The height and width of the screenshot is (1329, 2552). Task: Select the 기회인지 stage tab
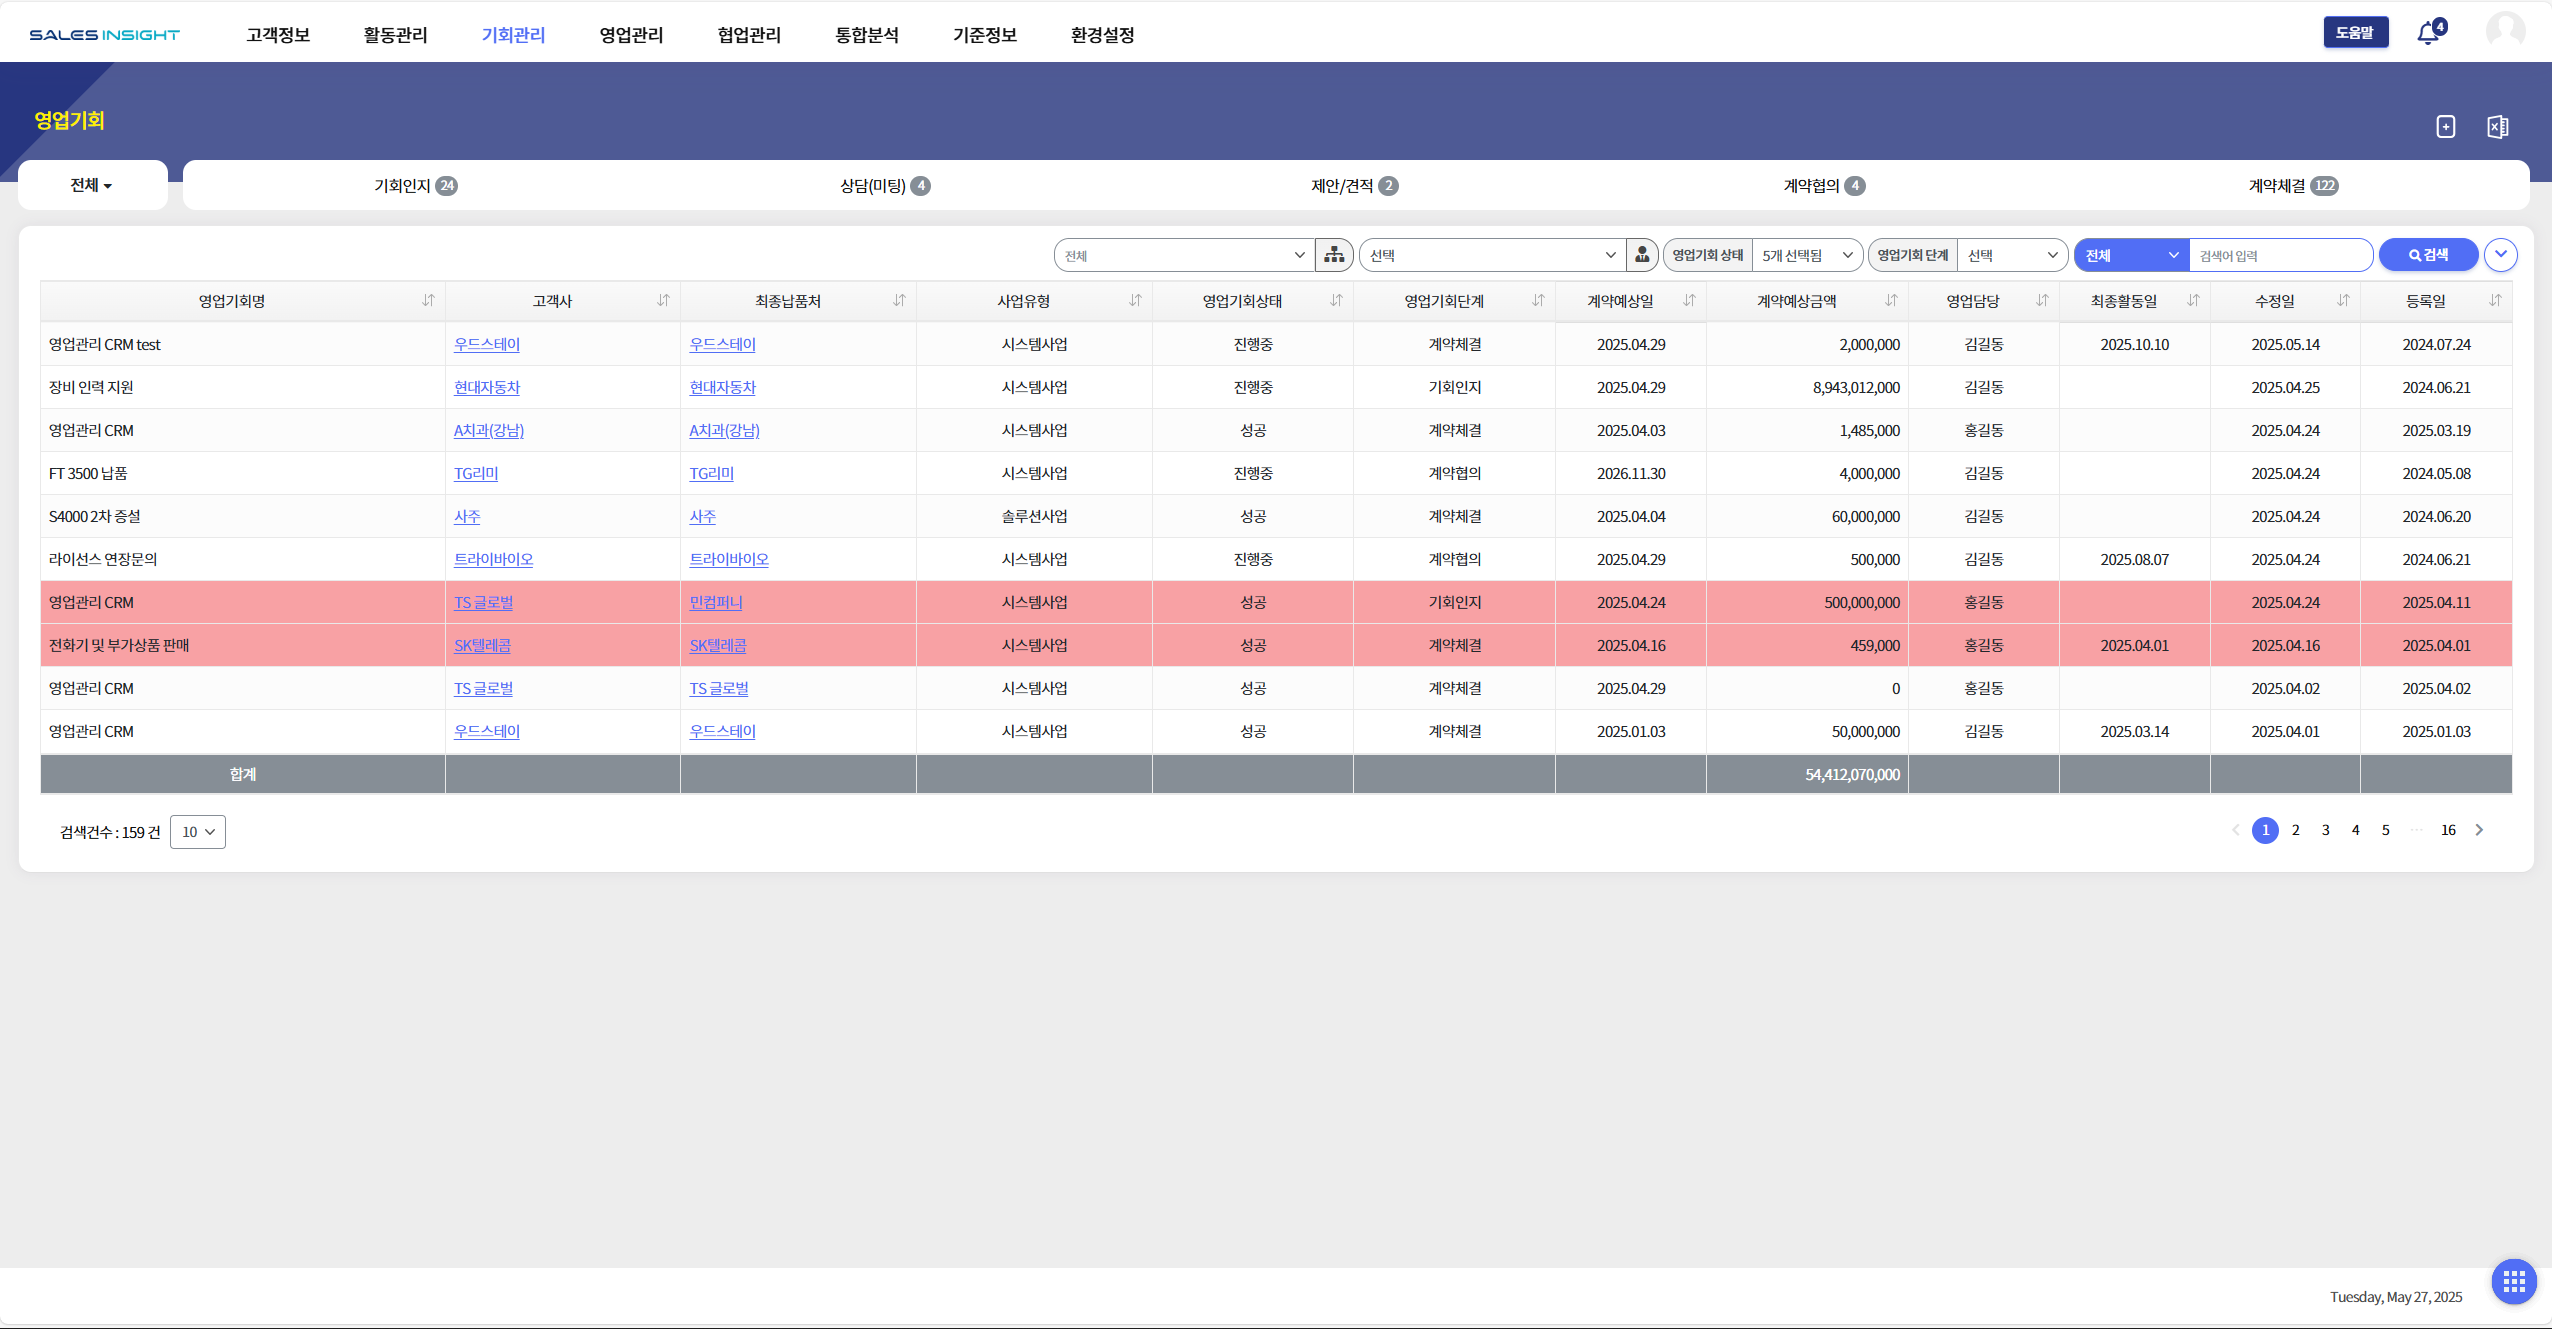416,186
